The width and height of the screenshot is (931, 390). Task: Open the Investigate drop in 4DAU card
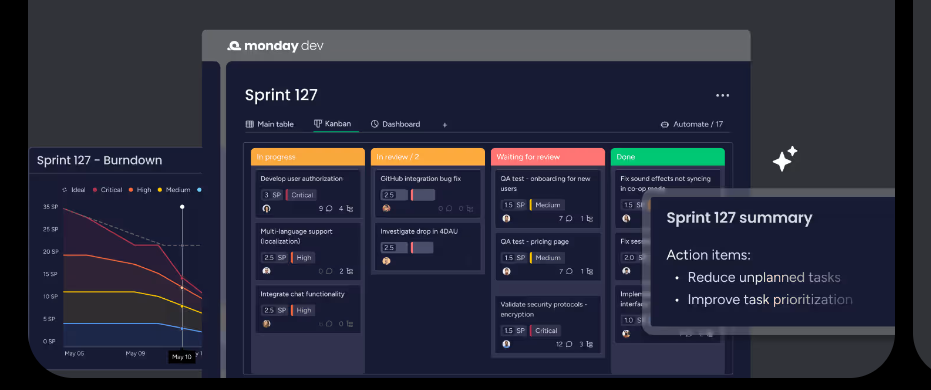point(428,246)
